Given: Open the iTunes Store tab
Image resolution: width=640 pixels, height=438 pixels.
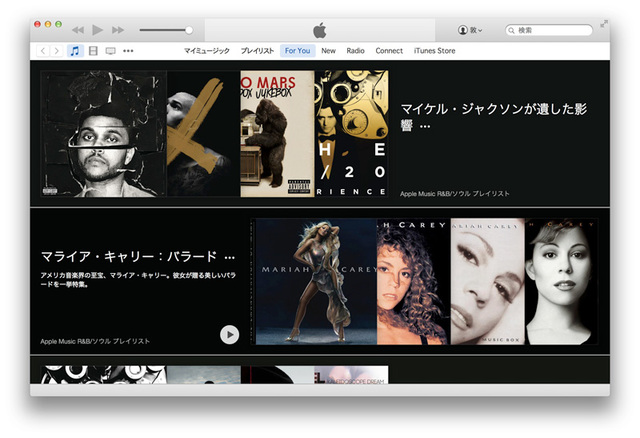Looking at the screenshot, I should click(434, 51).
